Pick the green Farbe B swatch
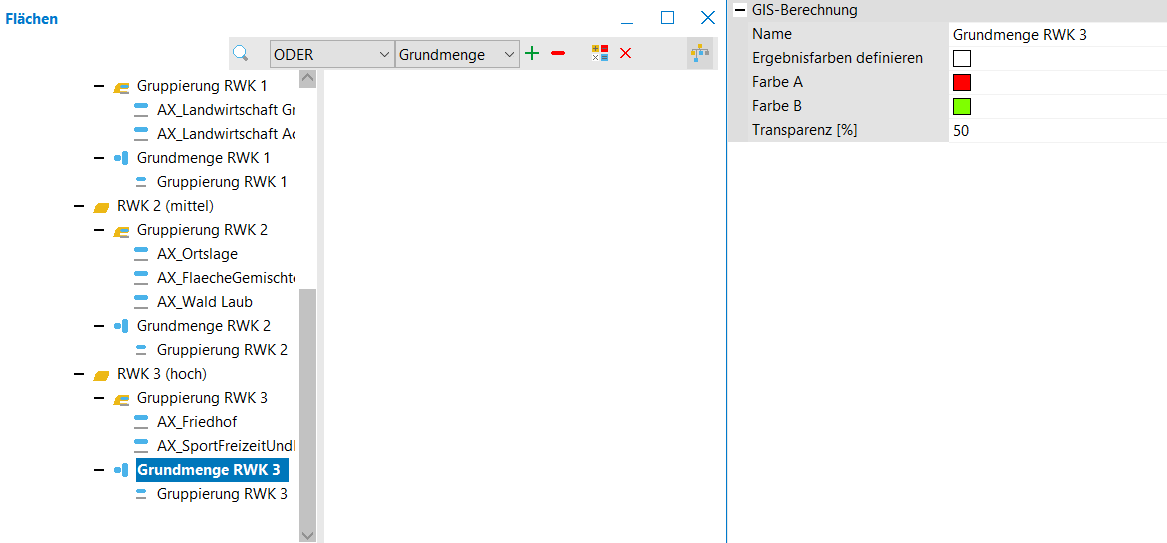 pyautogui.click(x=962, y=106)
